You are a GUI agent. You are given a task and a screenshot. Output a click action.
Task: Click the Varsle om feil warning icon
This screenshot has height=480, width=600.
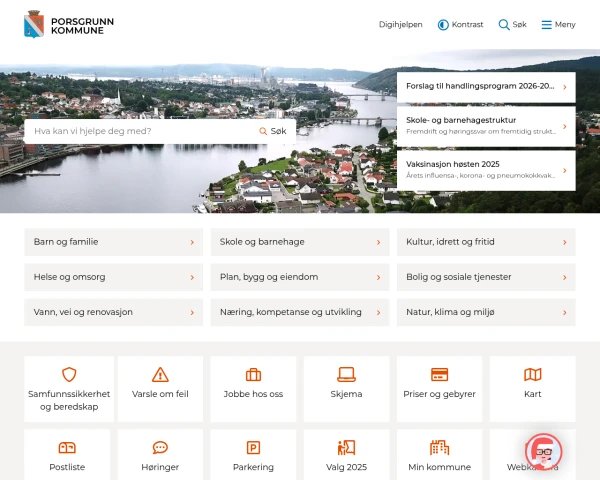160,375
